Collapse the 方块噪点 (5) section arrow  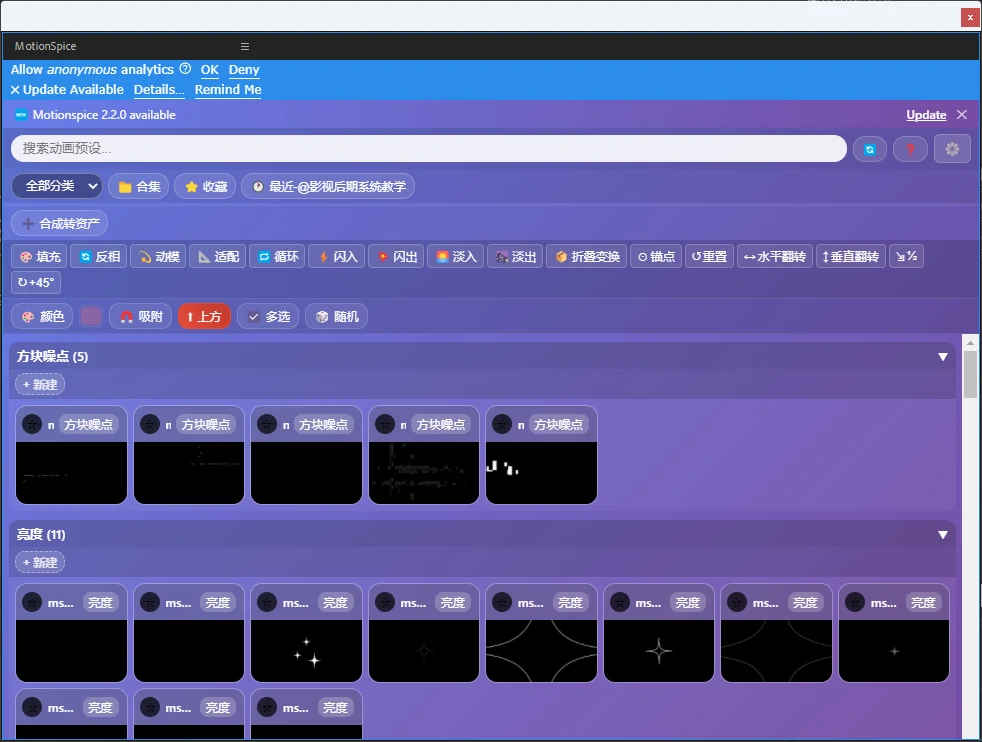(943, 357)
